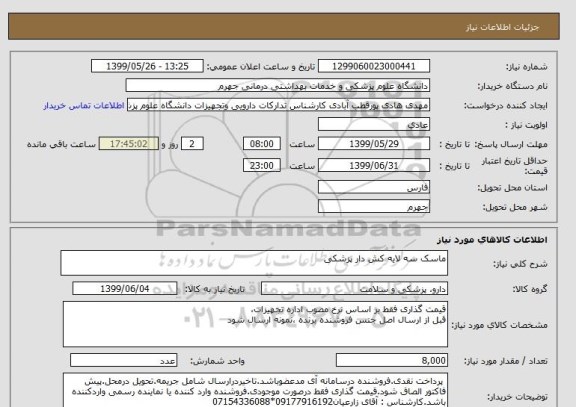Click the label واحد شمارش
576x407 pixels.
pos(217,361)
